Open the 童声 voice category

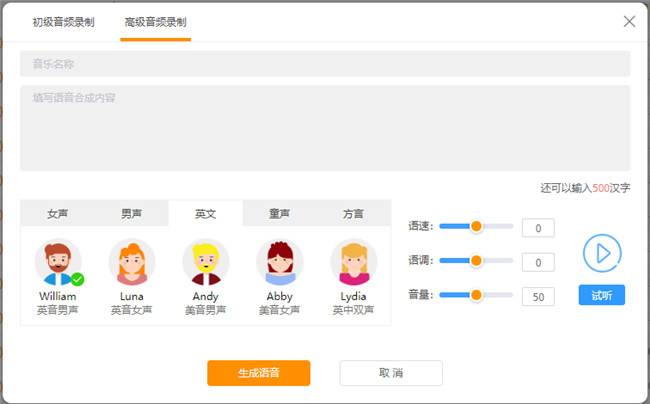(280, 214)
